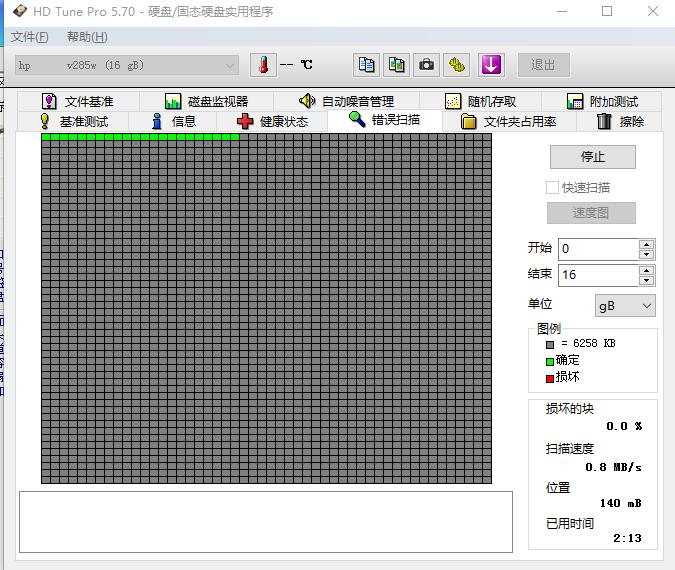Open the 帮助(H) menu
The image size is (675, 570).
coord(87,37)
